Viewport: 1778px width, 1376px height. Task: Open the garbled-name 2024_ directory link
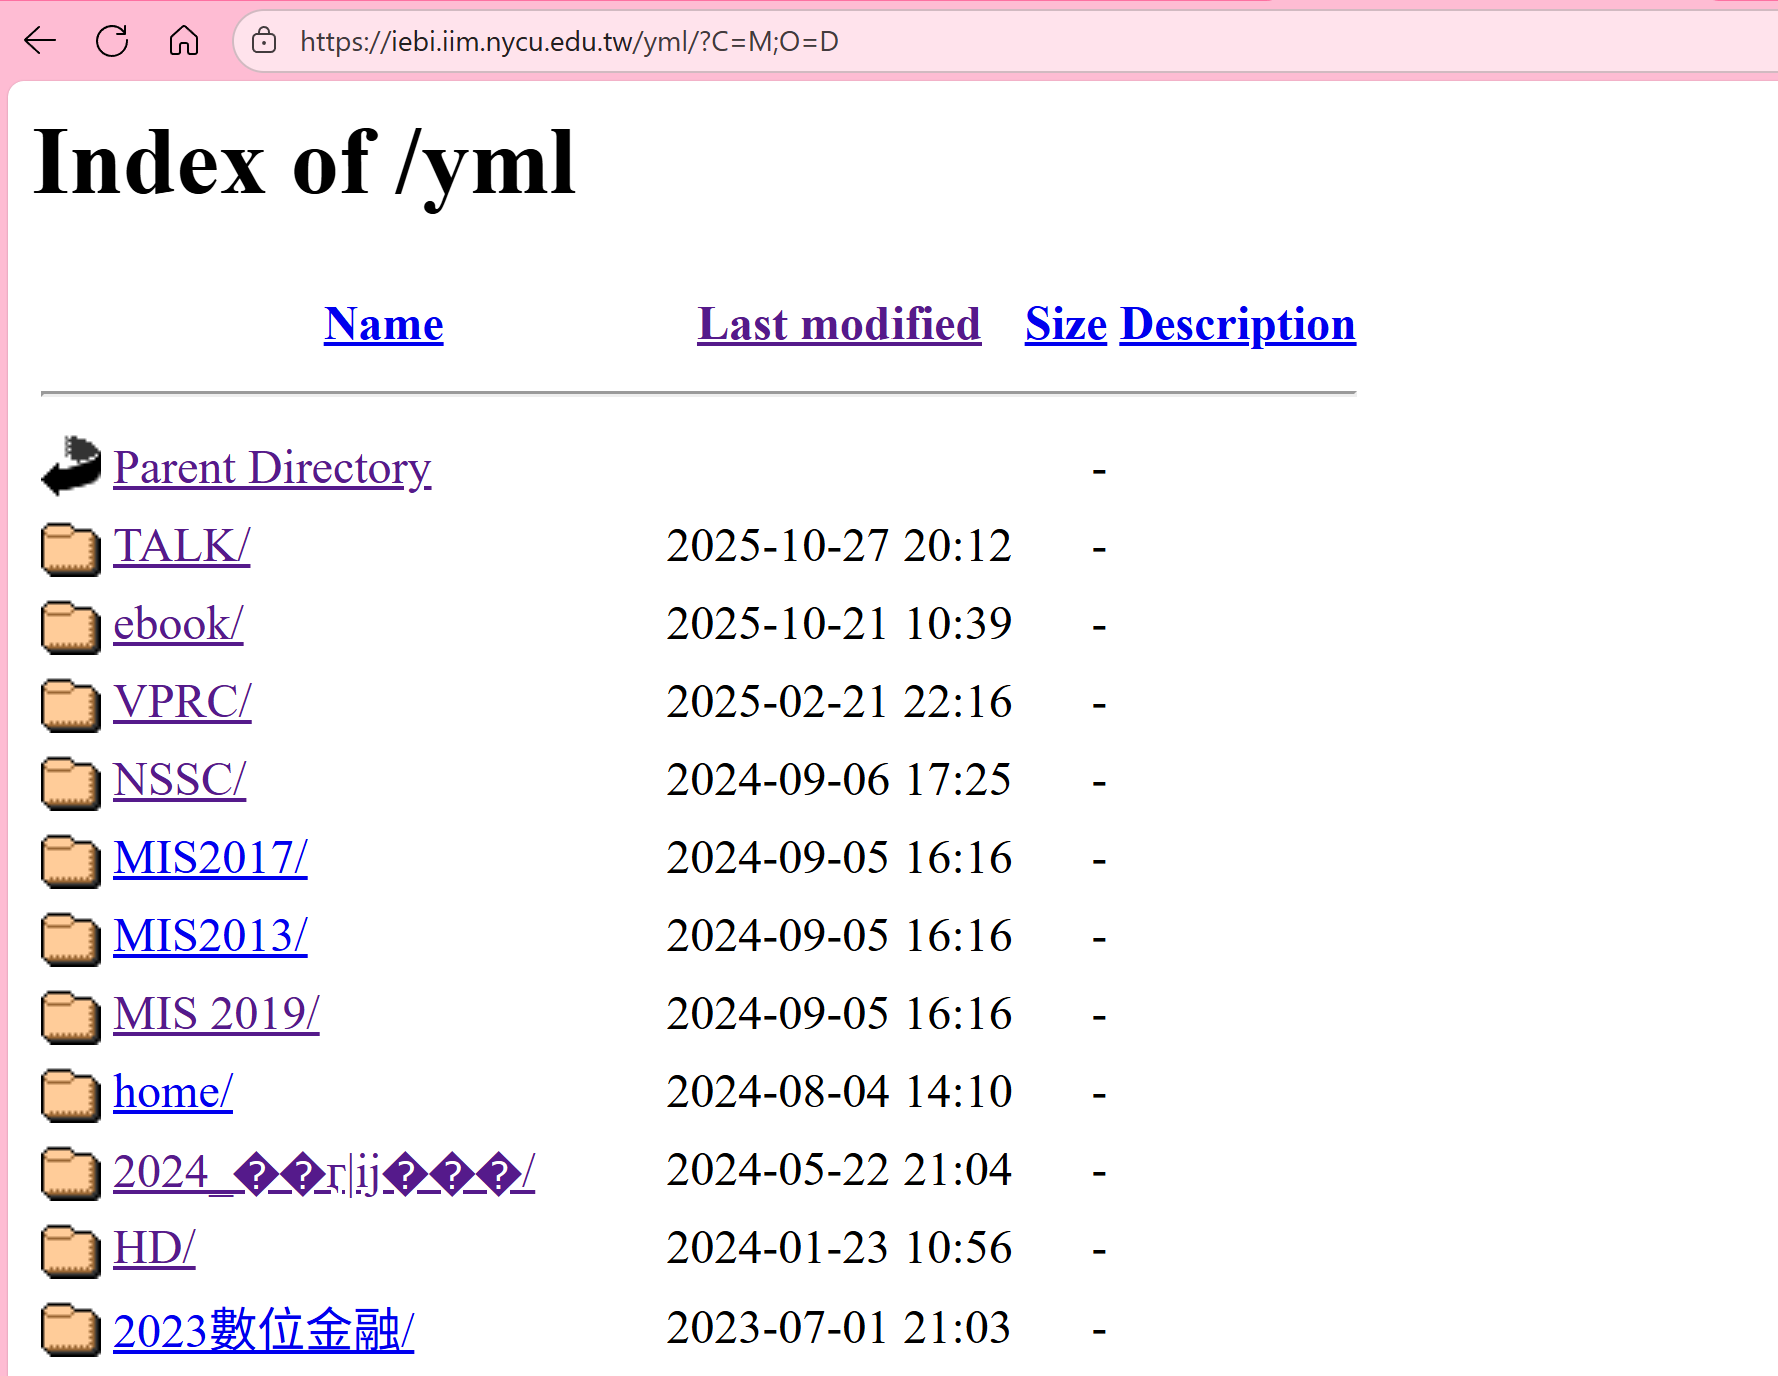[324, 1172]
